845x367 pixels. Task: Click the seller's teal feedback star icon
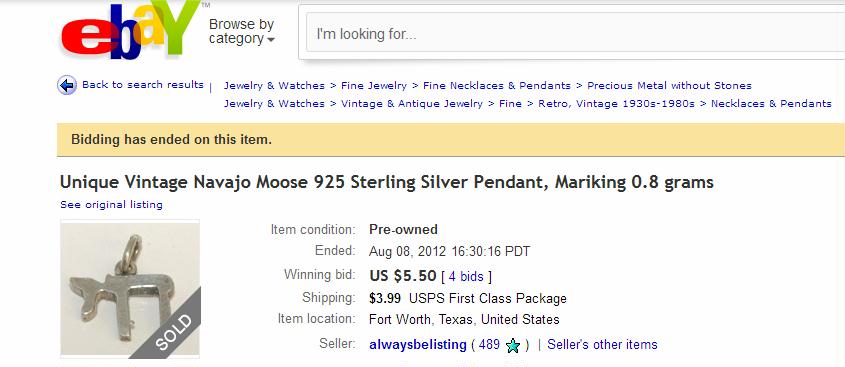512,345
